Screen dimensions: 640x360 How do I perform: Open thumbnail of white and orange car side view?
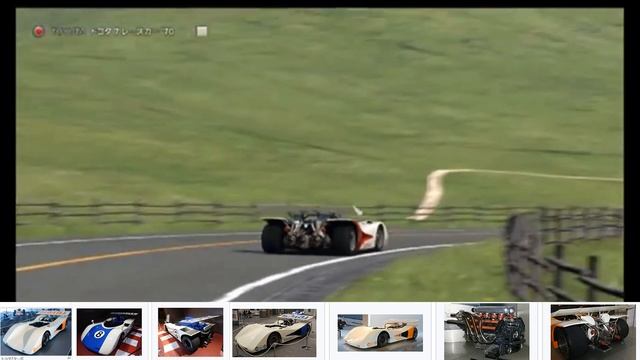[380, 332]
